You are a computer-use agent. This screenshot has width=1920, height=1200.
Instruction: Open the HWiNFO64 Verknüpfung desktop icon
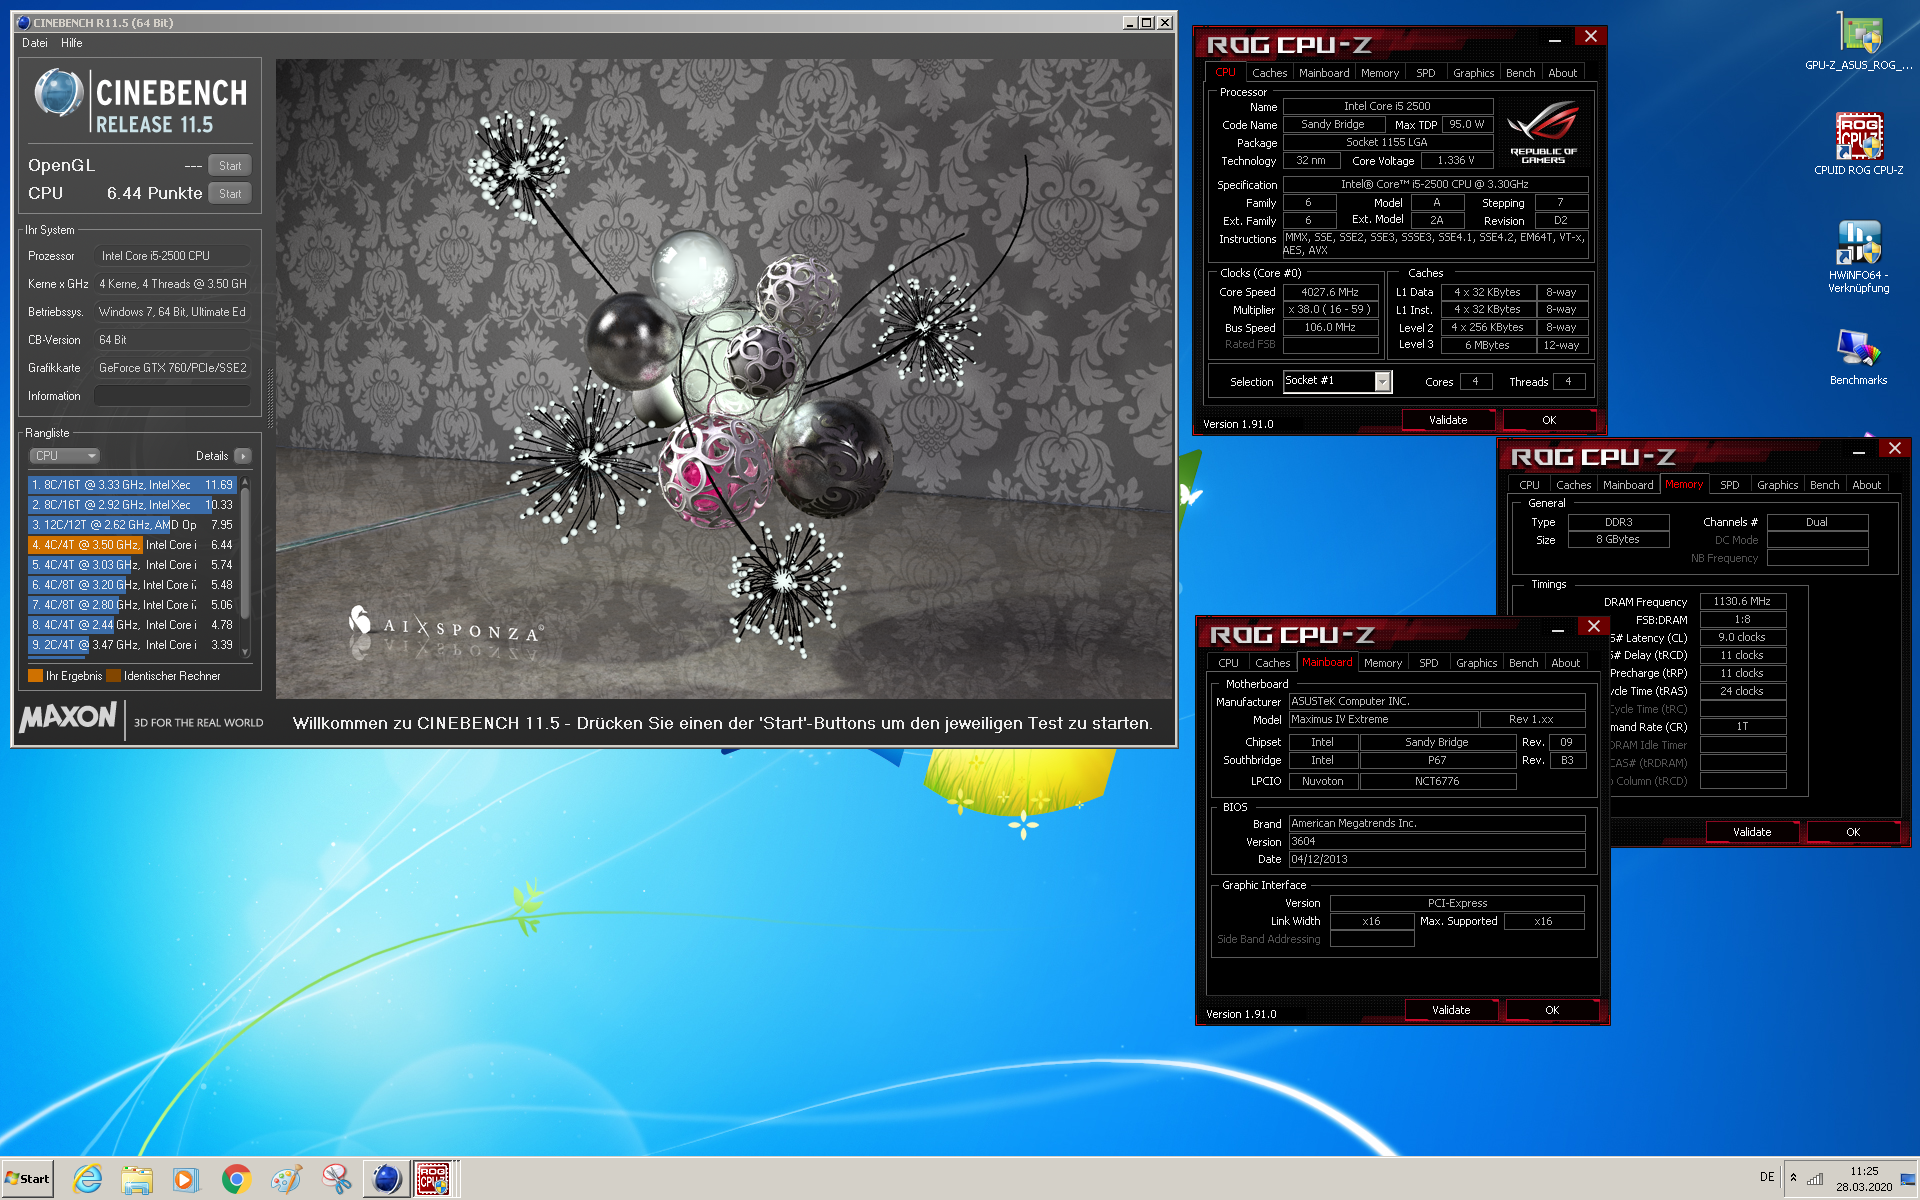coord(1859,257)
